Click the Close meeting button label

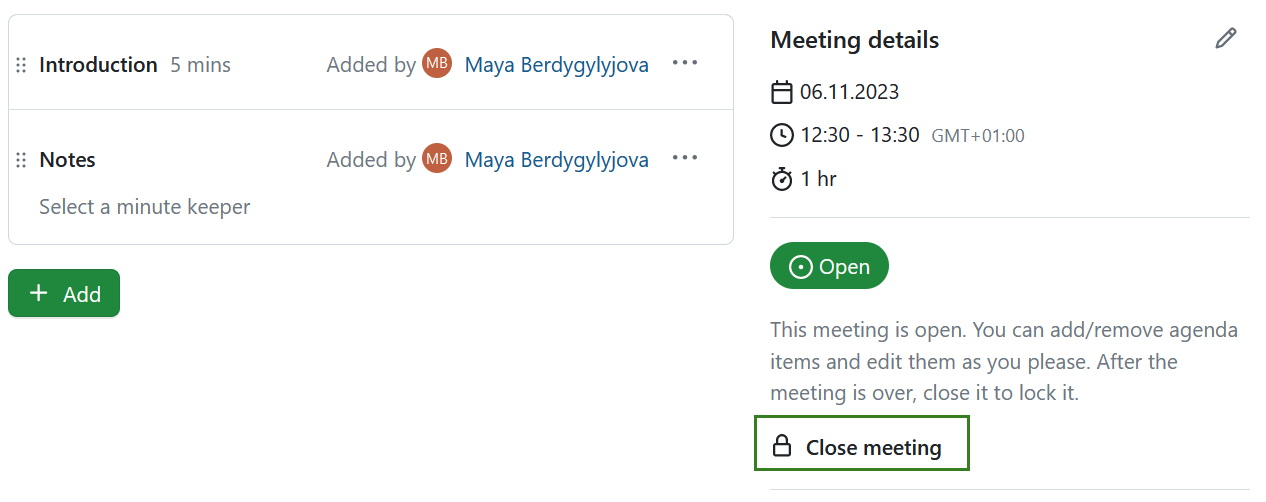pyautogui.click(x=873, y=448)
